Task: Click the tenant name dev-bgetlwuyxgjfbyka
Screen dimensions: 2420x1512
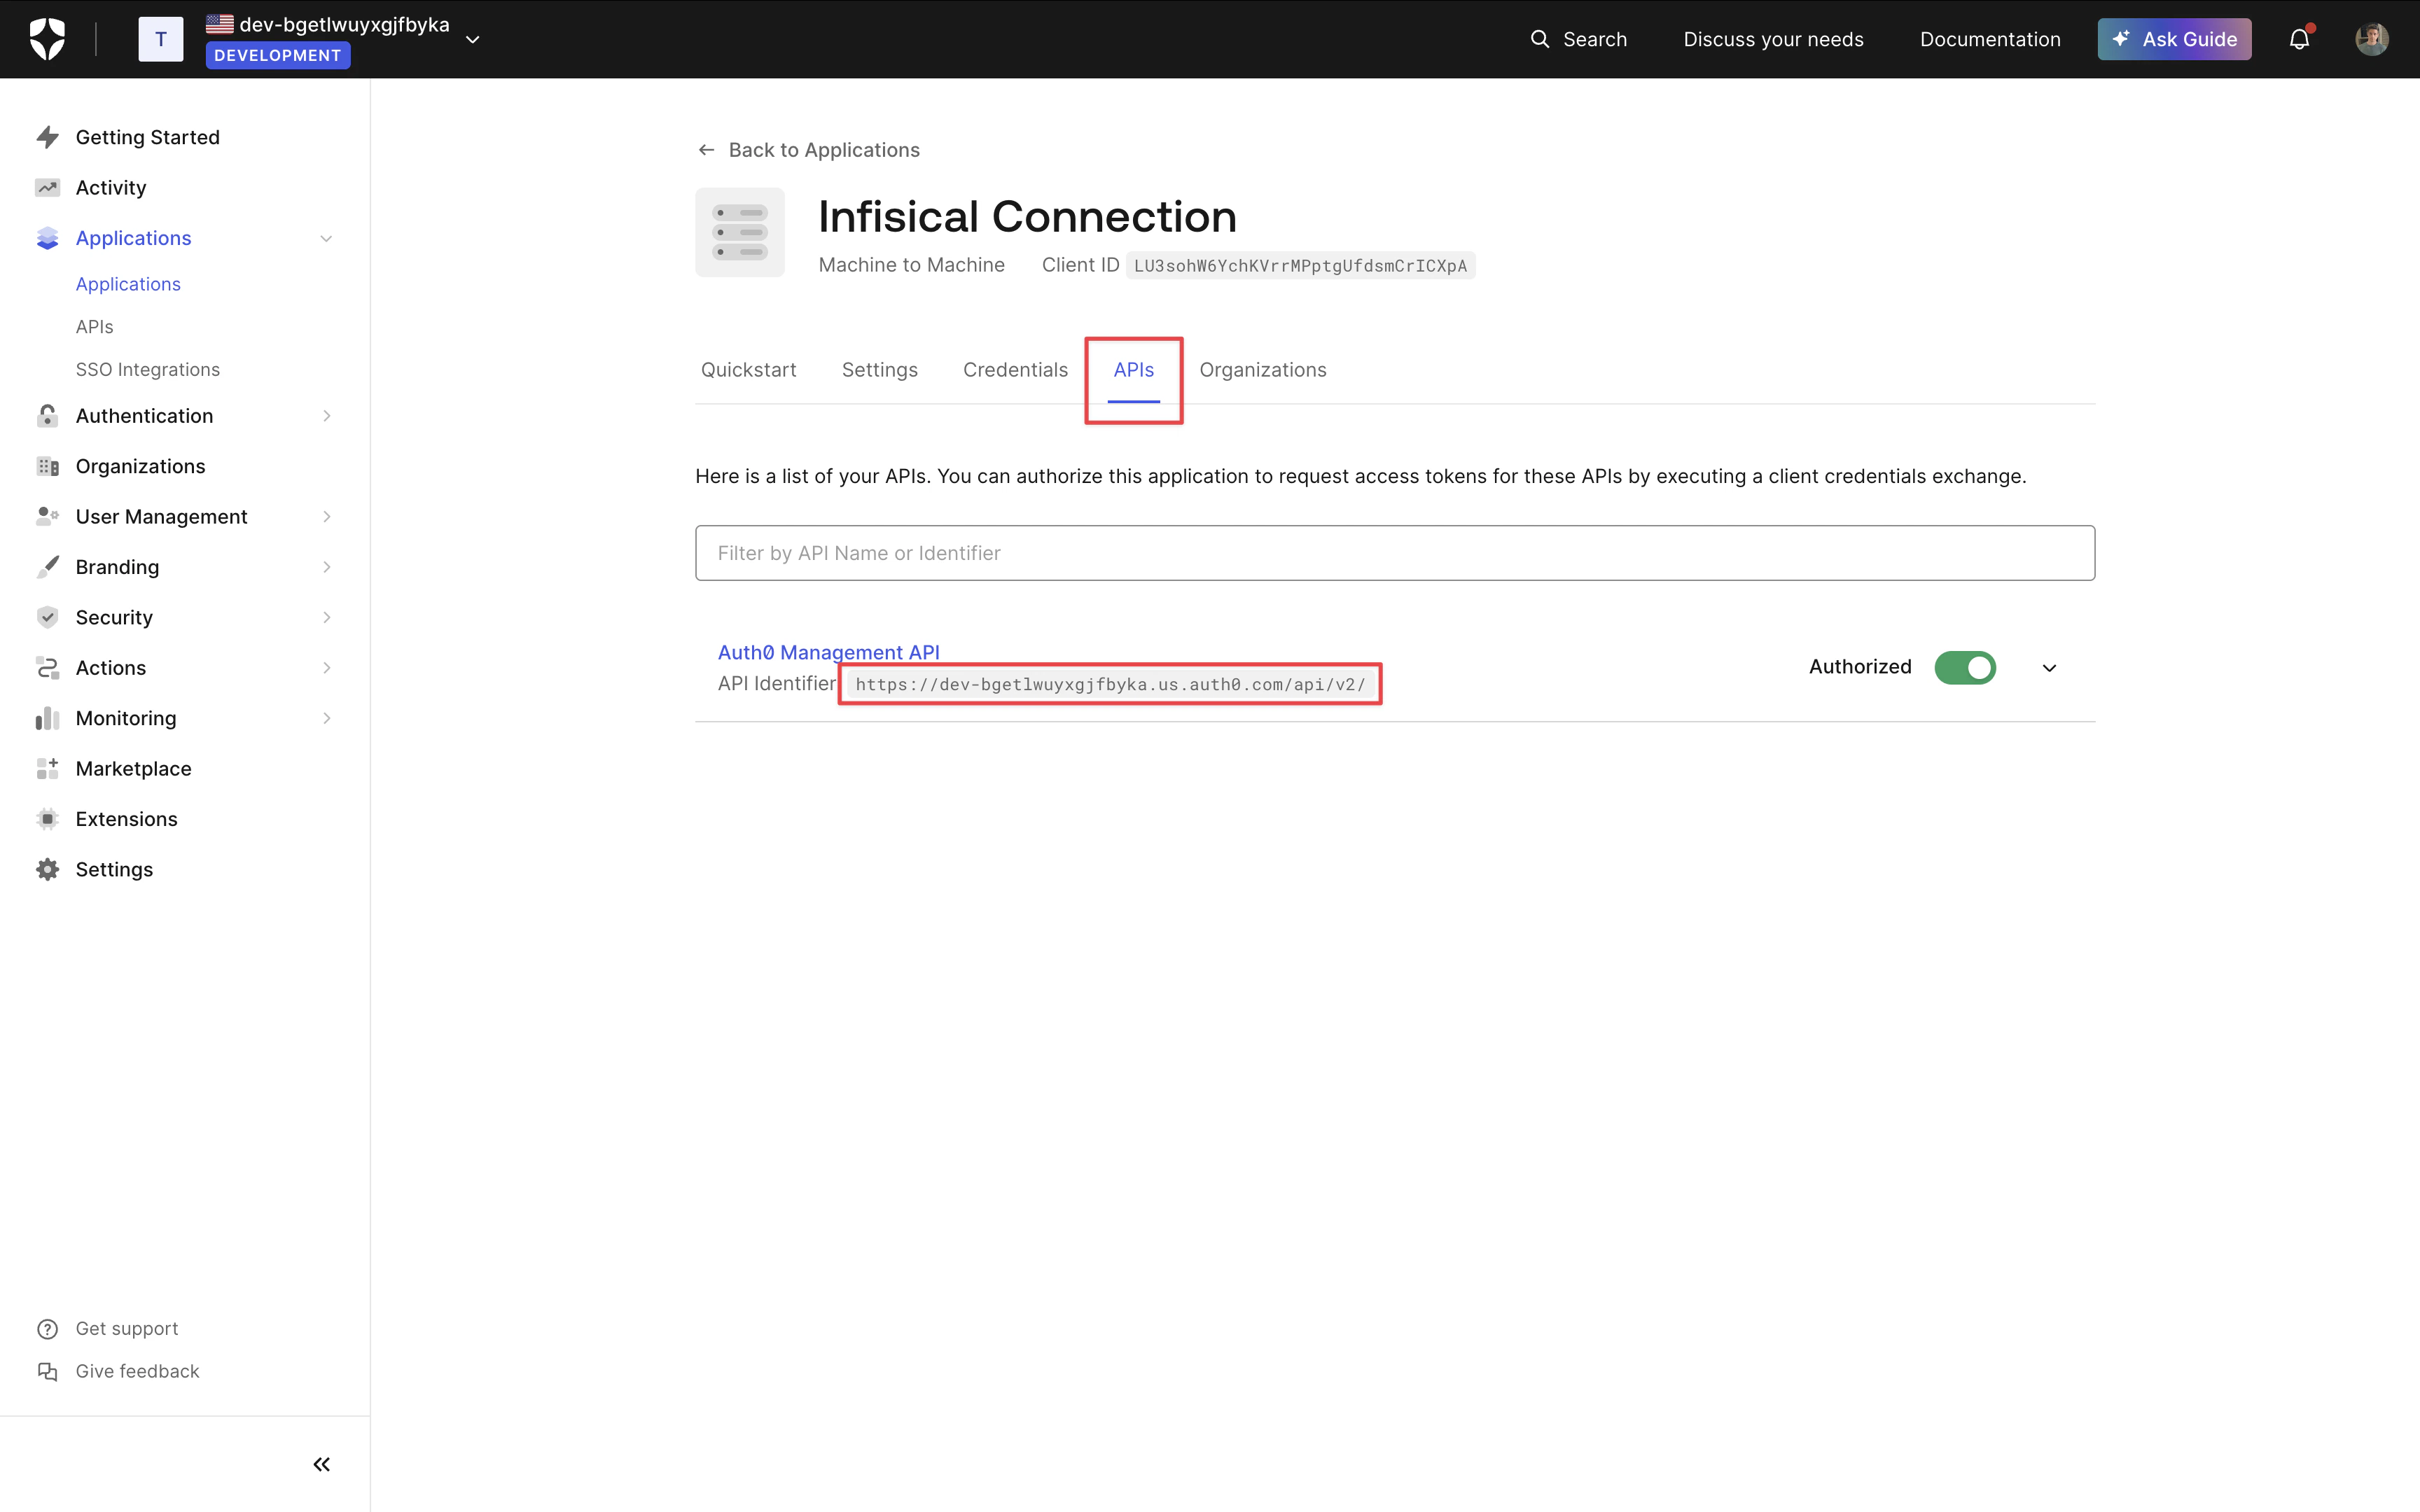Action: (x=345, y=25)
